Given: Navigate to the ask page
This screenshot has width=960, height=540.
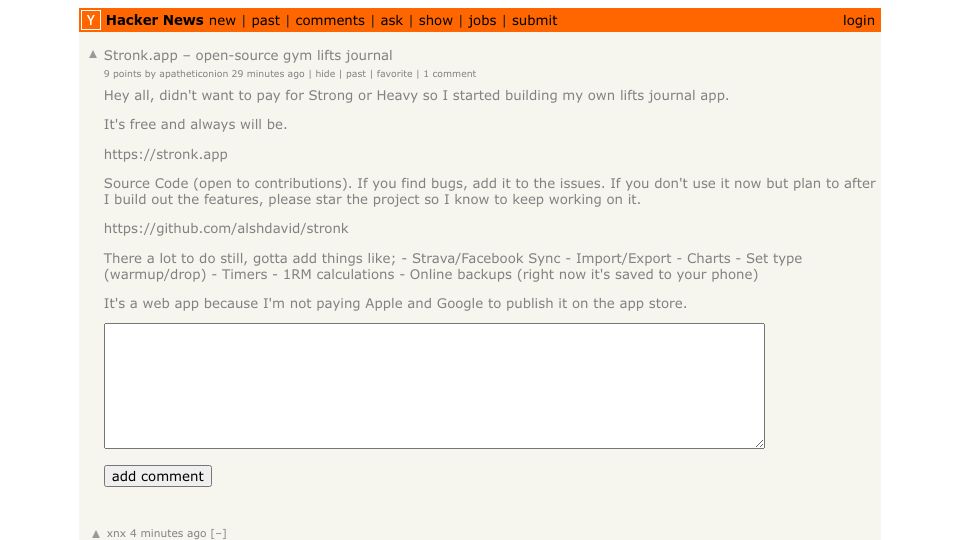Looking at the screenshot, I should click(x=392, y=20).
